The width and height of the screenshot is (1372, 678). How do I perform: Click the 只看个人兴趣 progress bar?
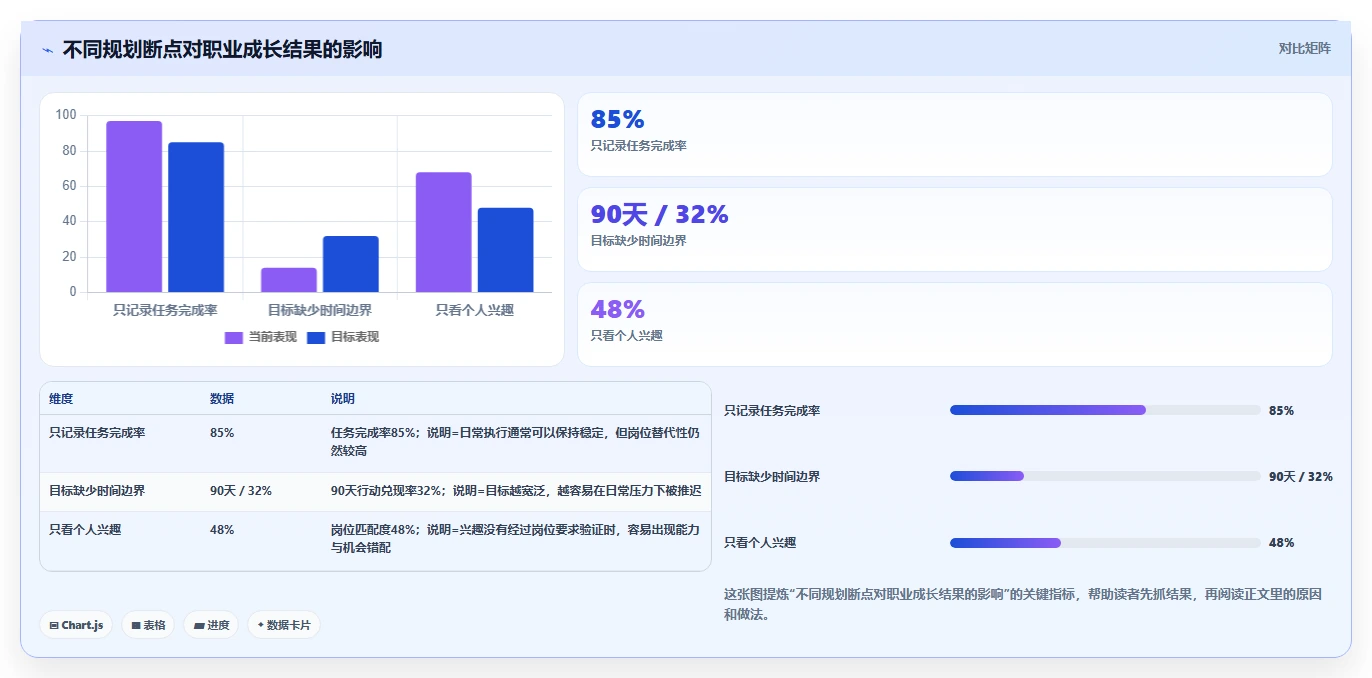point(1105,543)
